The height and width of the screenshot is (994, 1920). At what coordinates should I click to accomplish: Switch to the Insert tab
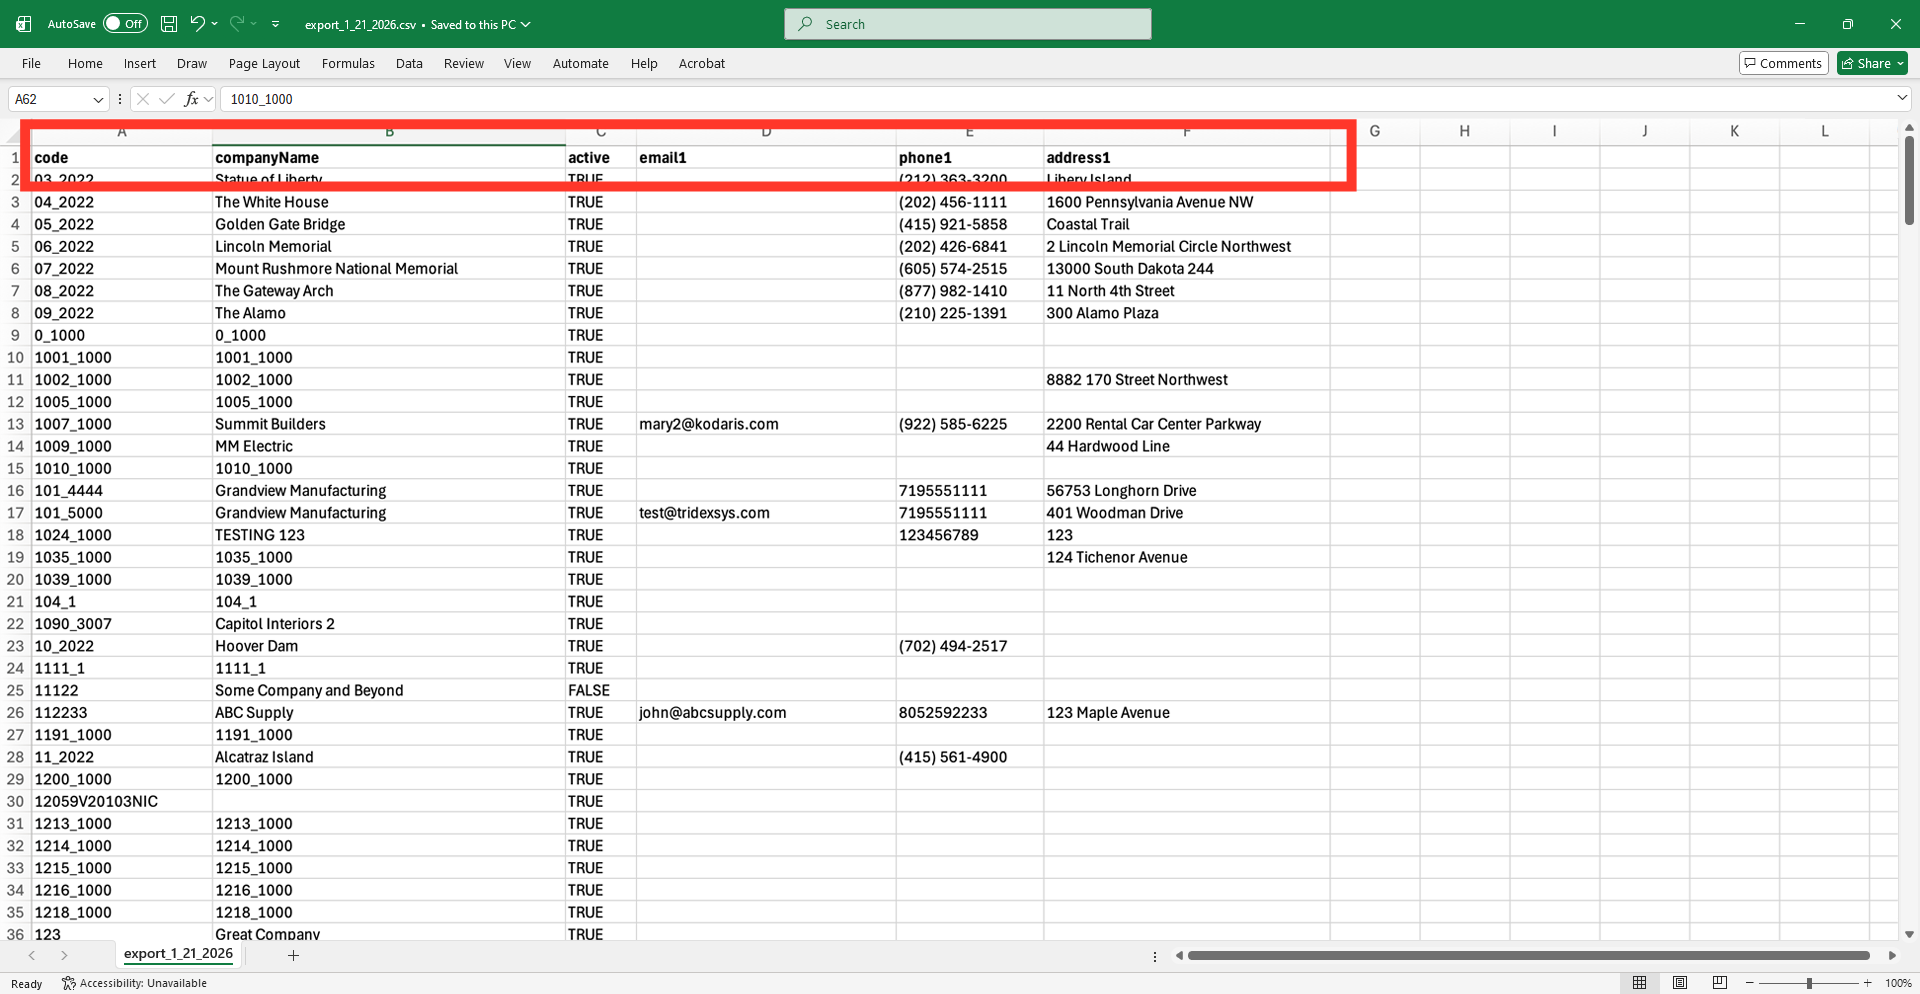pyautogui.click(x=140, y=63)
